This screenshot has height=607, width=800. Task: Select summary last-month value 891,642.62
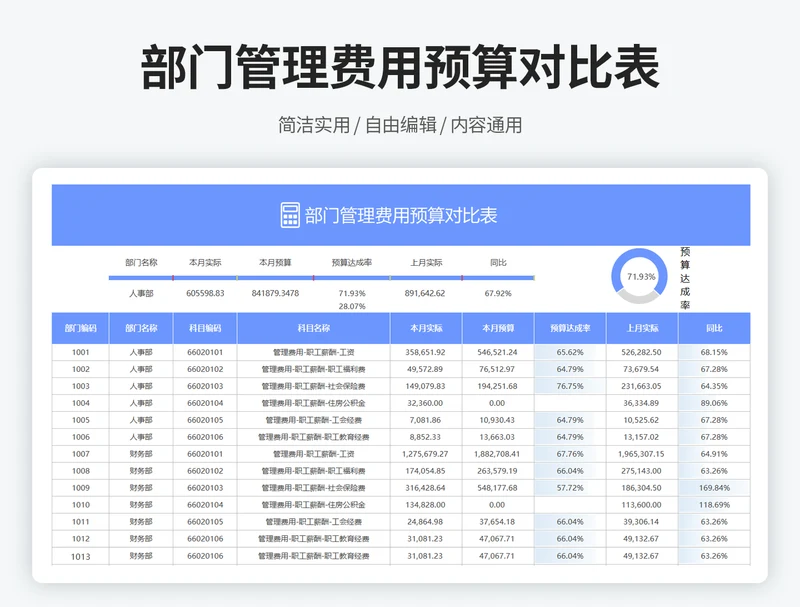[424, 293]
